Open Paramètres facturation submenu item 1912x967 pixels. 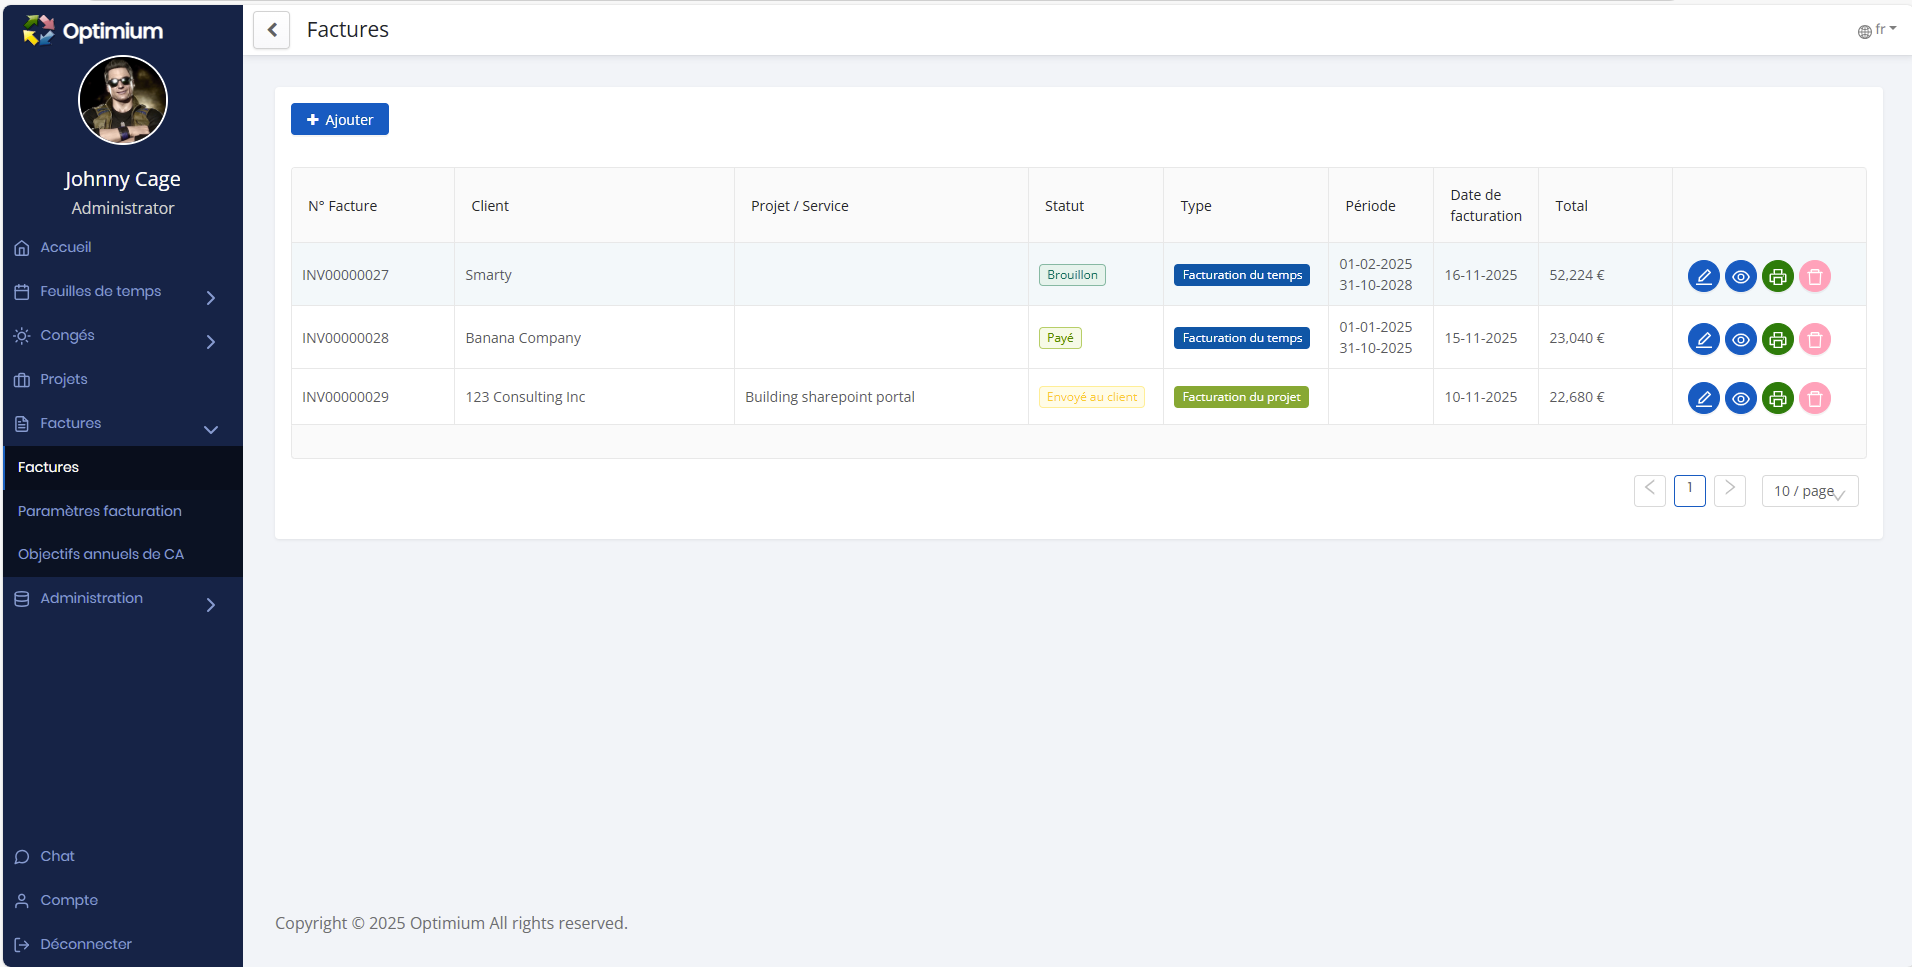[x=100, y=511]
